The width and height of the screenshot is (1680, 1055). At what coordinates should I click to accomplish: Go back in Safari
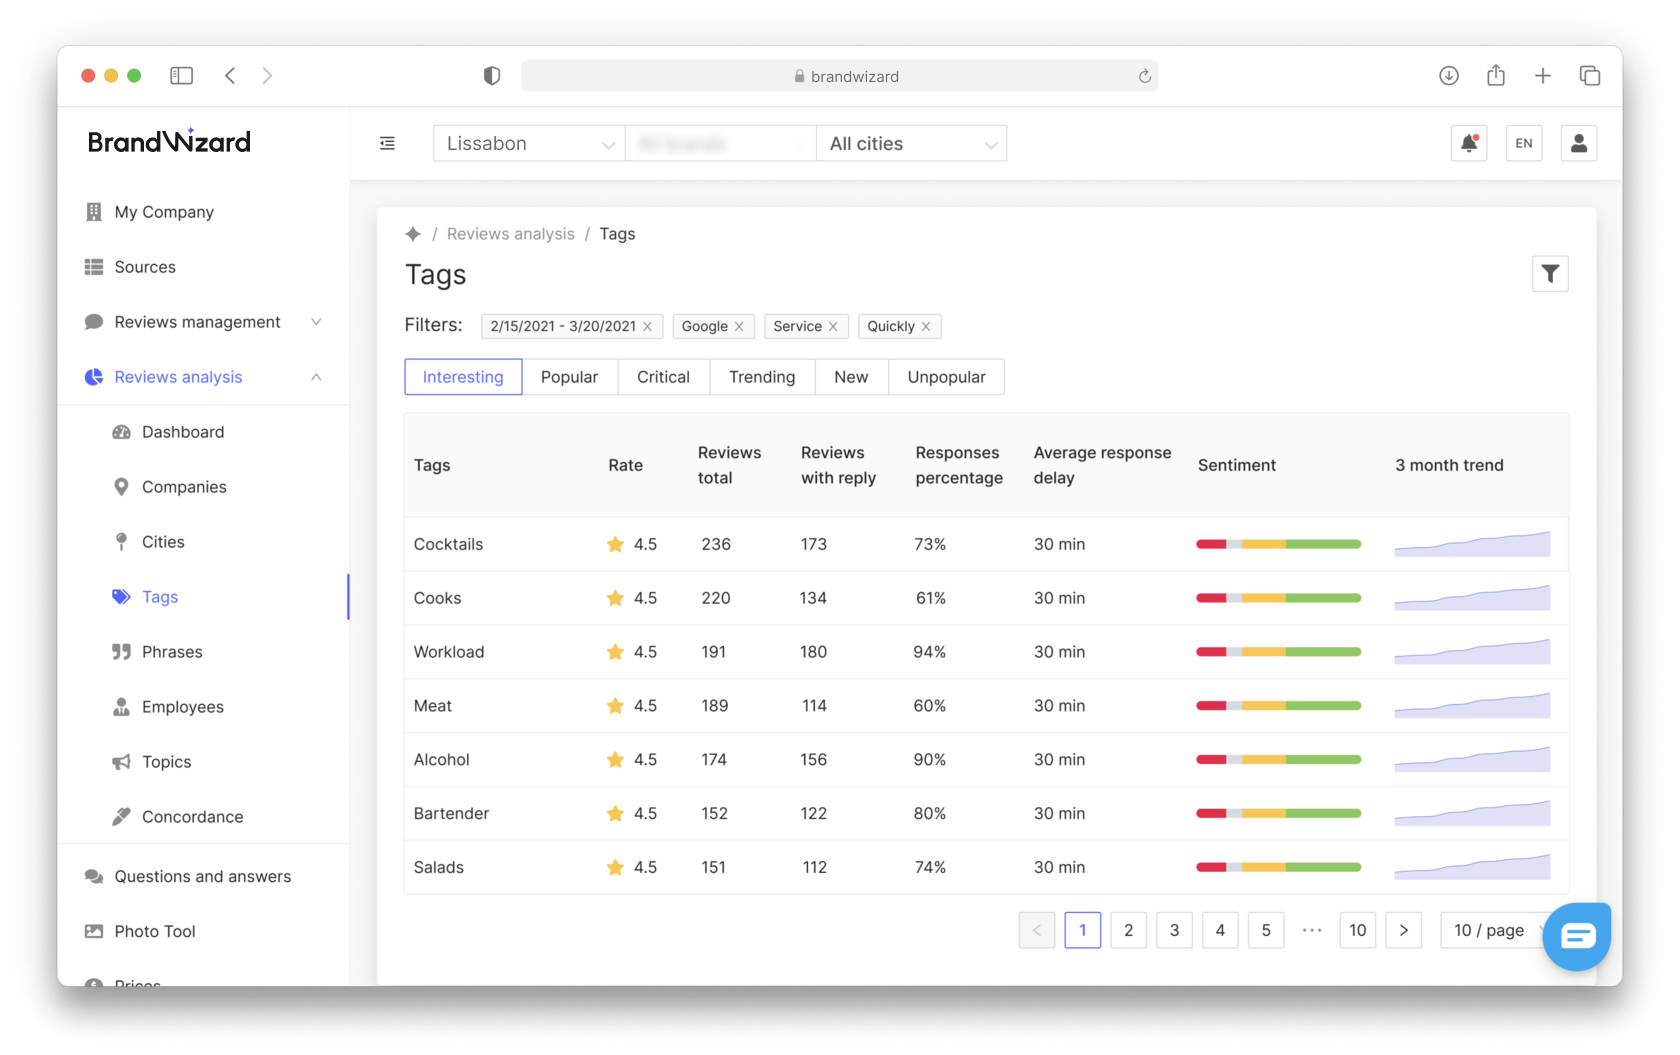click(x=230, y=76)
